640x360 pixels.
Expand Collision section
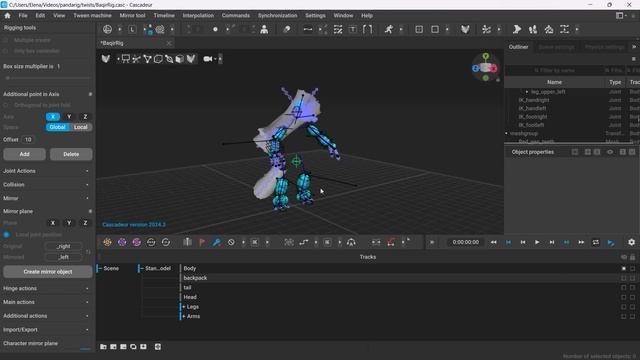[46, 185]
